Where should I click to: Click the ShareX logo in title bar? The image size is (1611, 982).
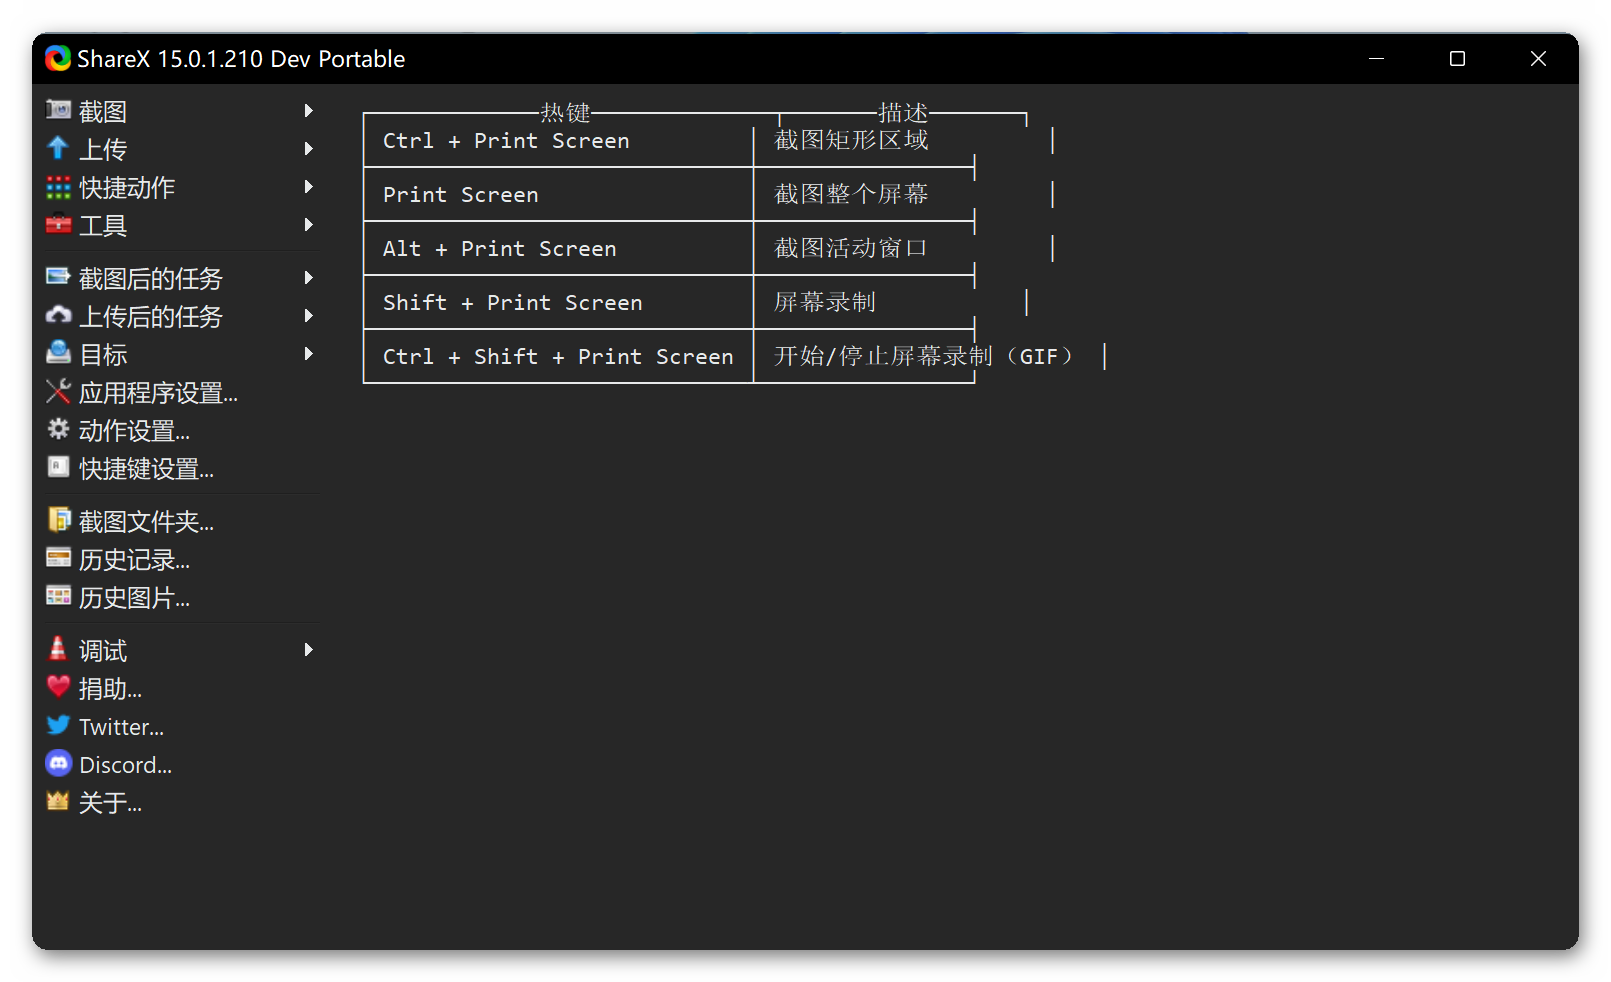(58, 59)
